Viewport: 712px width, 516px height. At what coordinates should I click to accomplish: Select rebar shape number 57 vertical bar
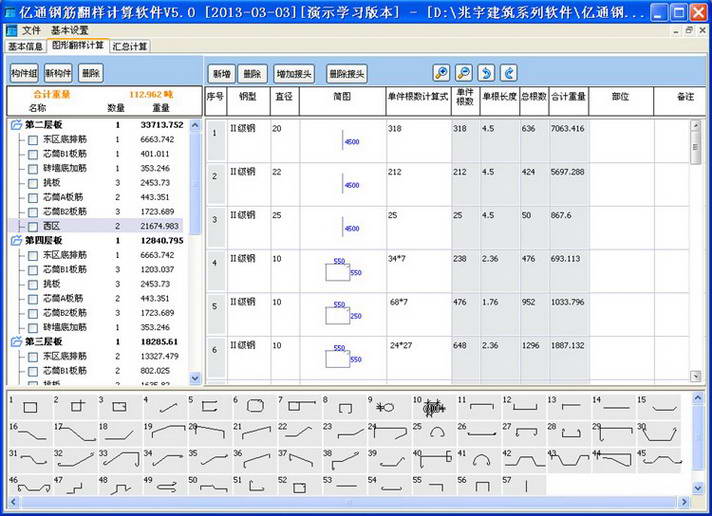click(x=524, y=486)
